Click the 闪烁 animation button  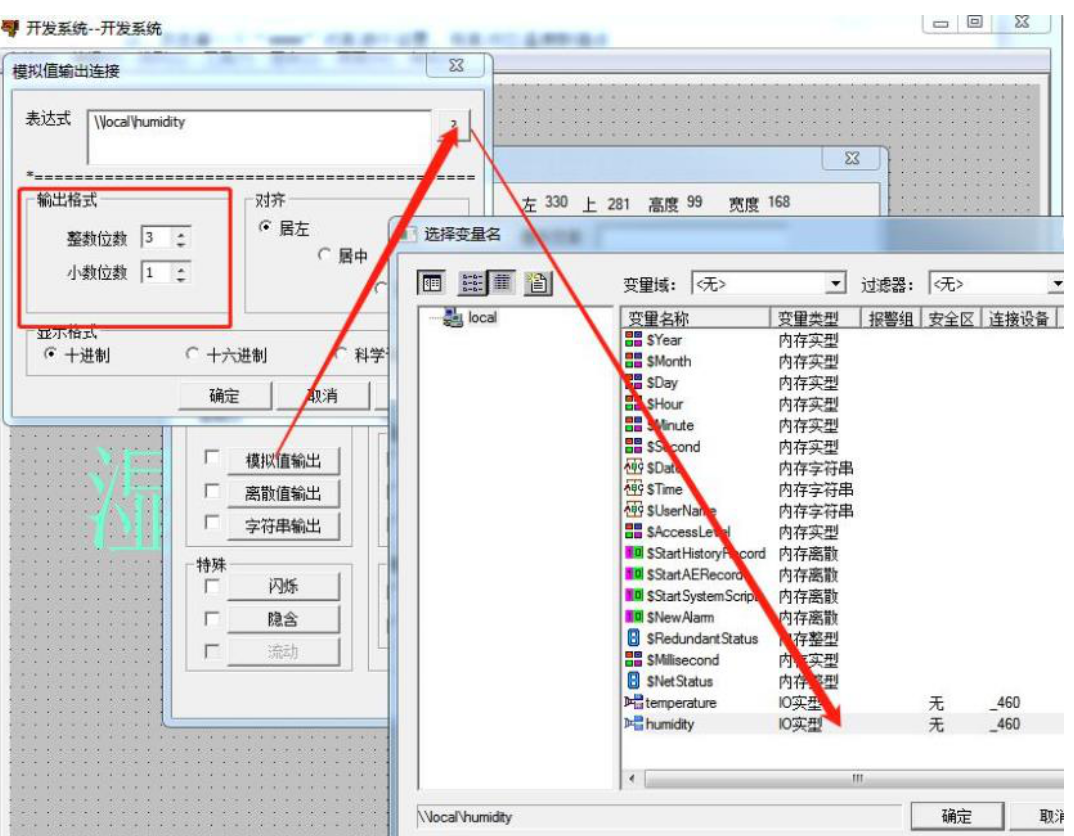tap(284, 586)
